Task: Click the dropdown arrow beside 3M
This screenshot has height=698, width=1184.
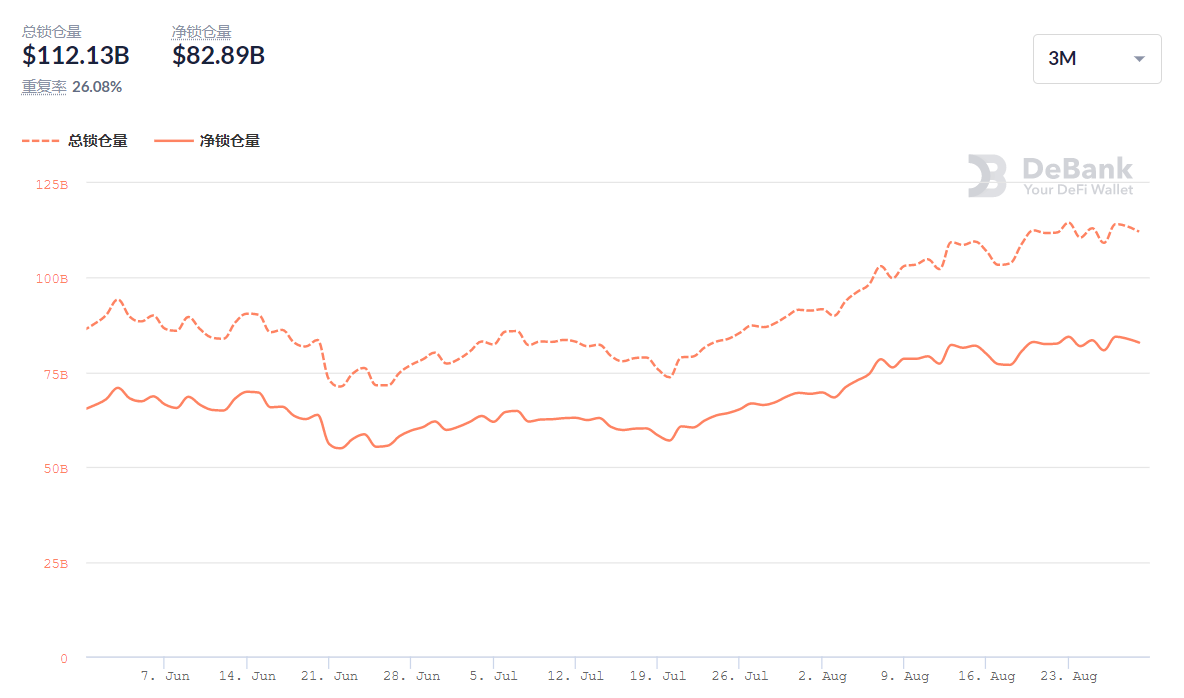Action: tap(1139, 59)
